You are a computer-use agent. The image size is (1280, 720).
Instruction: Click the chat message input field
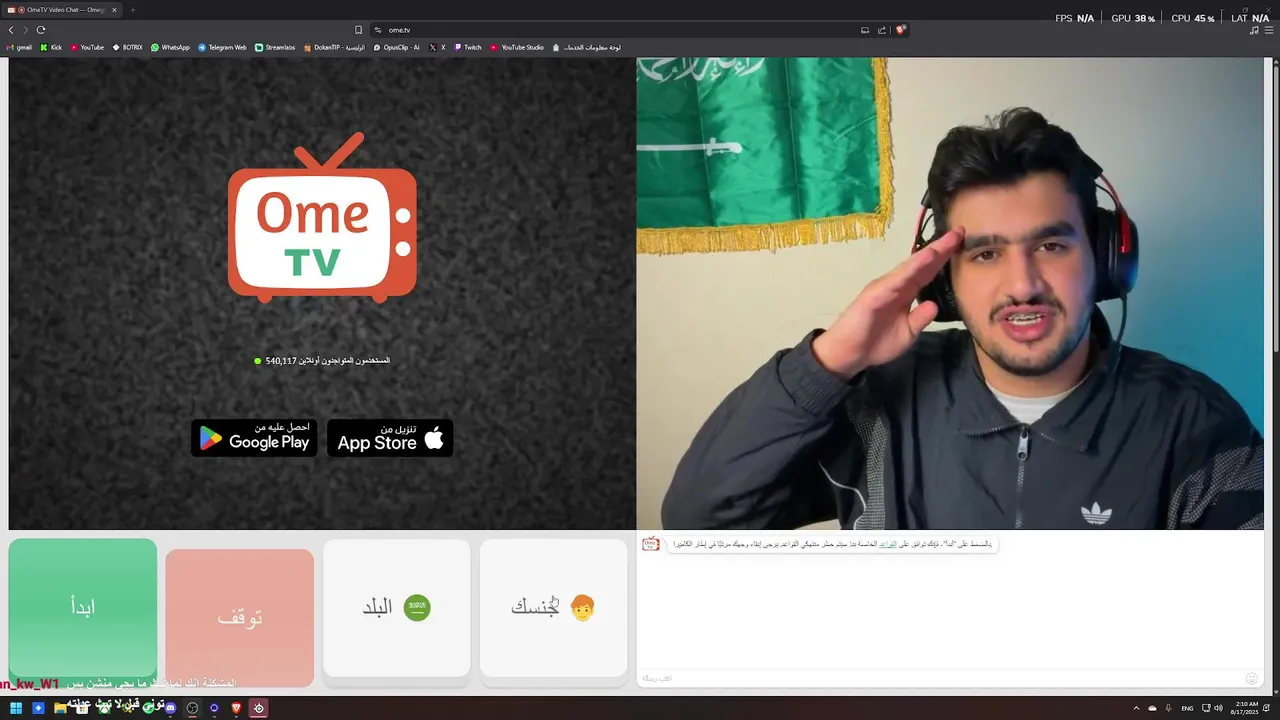[940, 678]
